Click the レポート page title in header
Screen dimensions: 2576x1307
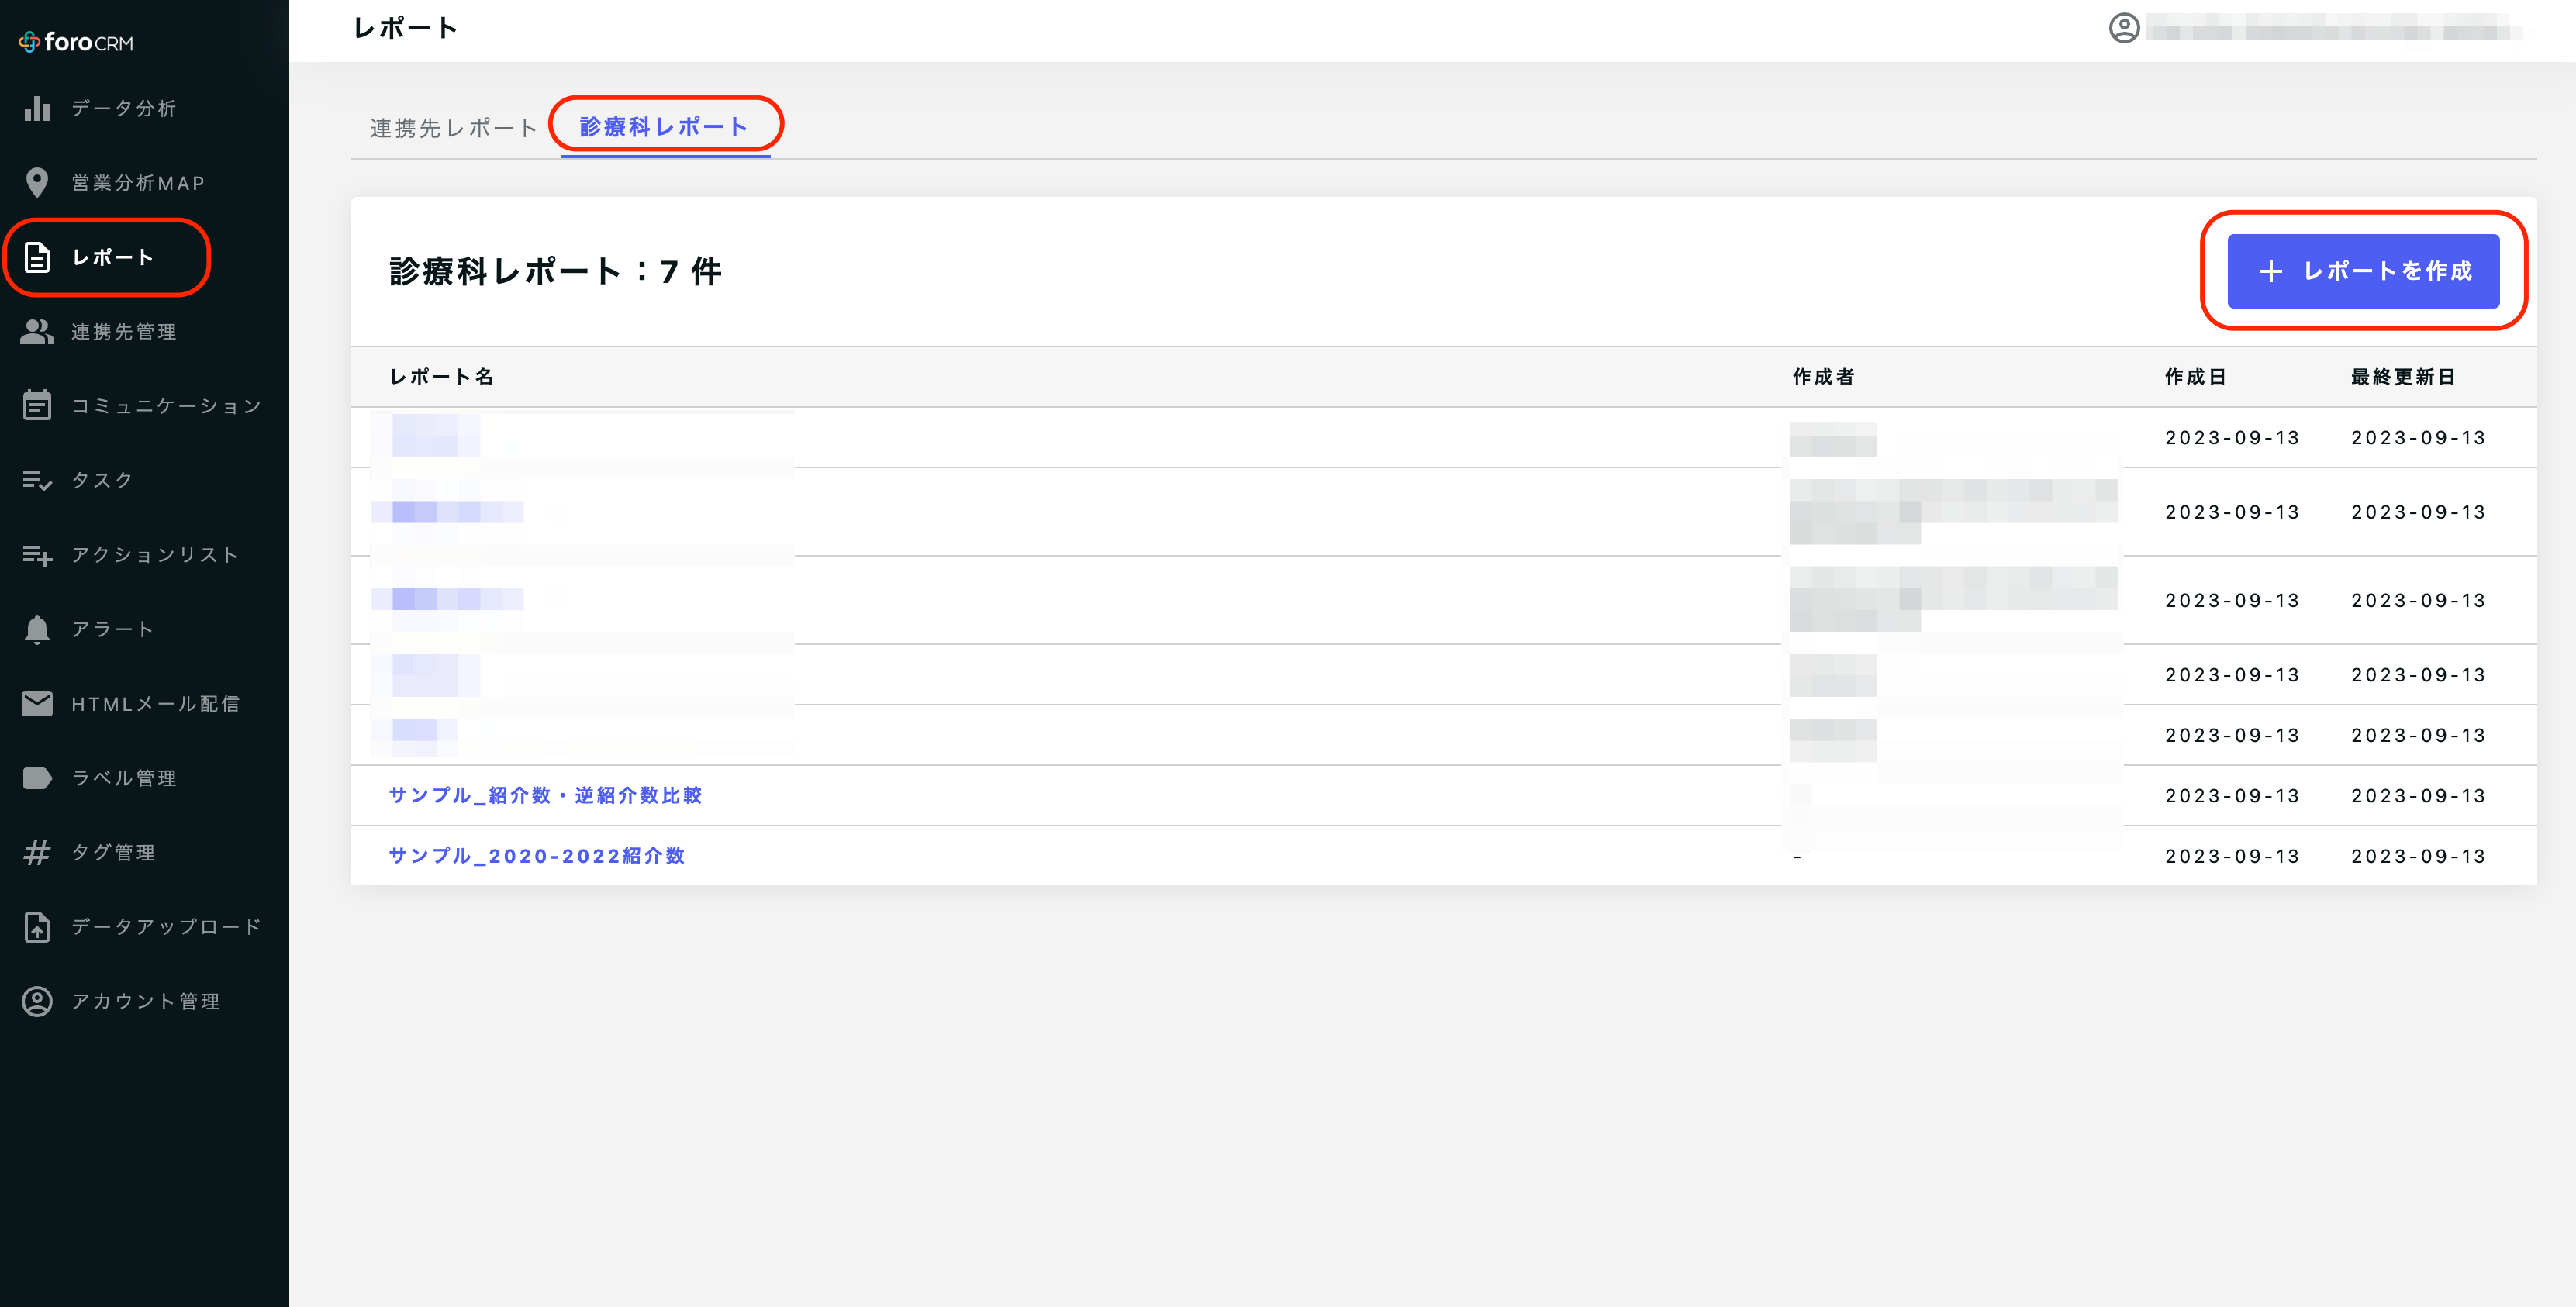pos(406,28)
